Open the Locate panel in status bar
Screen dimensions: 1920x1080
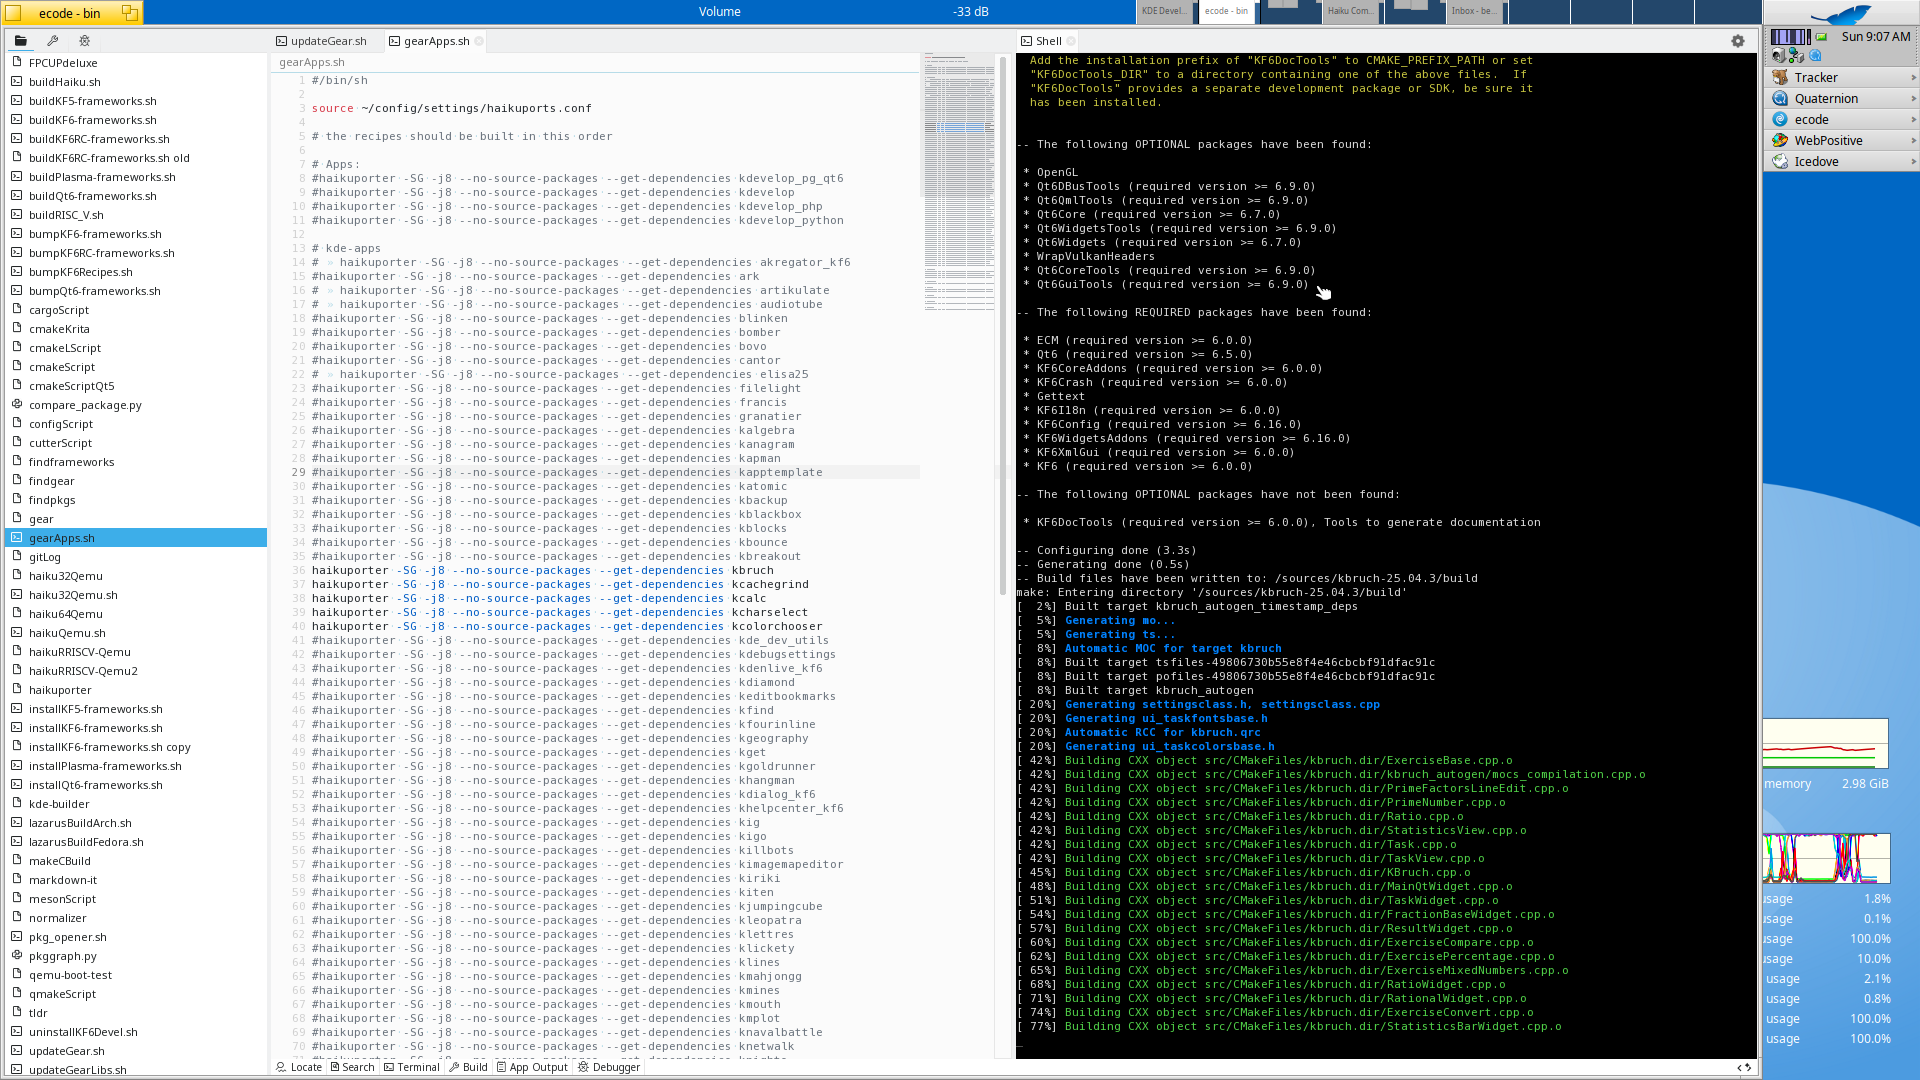click(x=298, y=1067)
